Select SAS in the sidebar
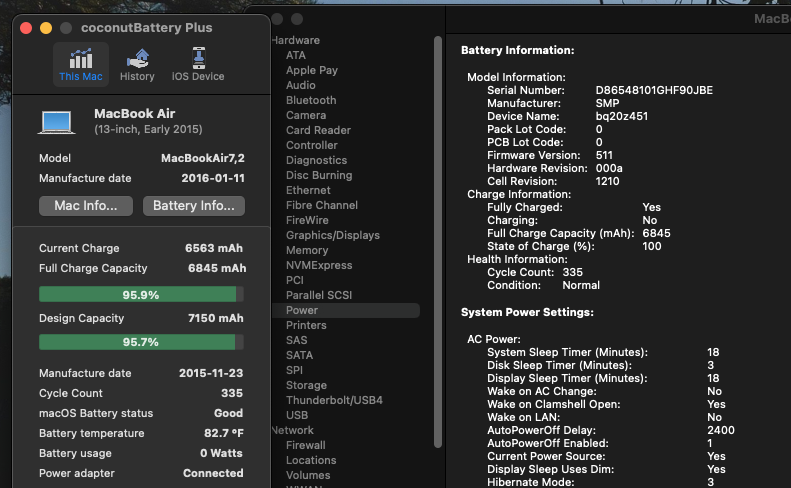This screenshot has height=488, width=791. point(297,340)
